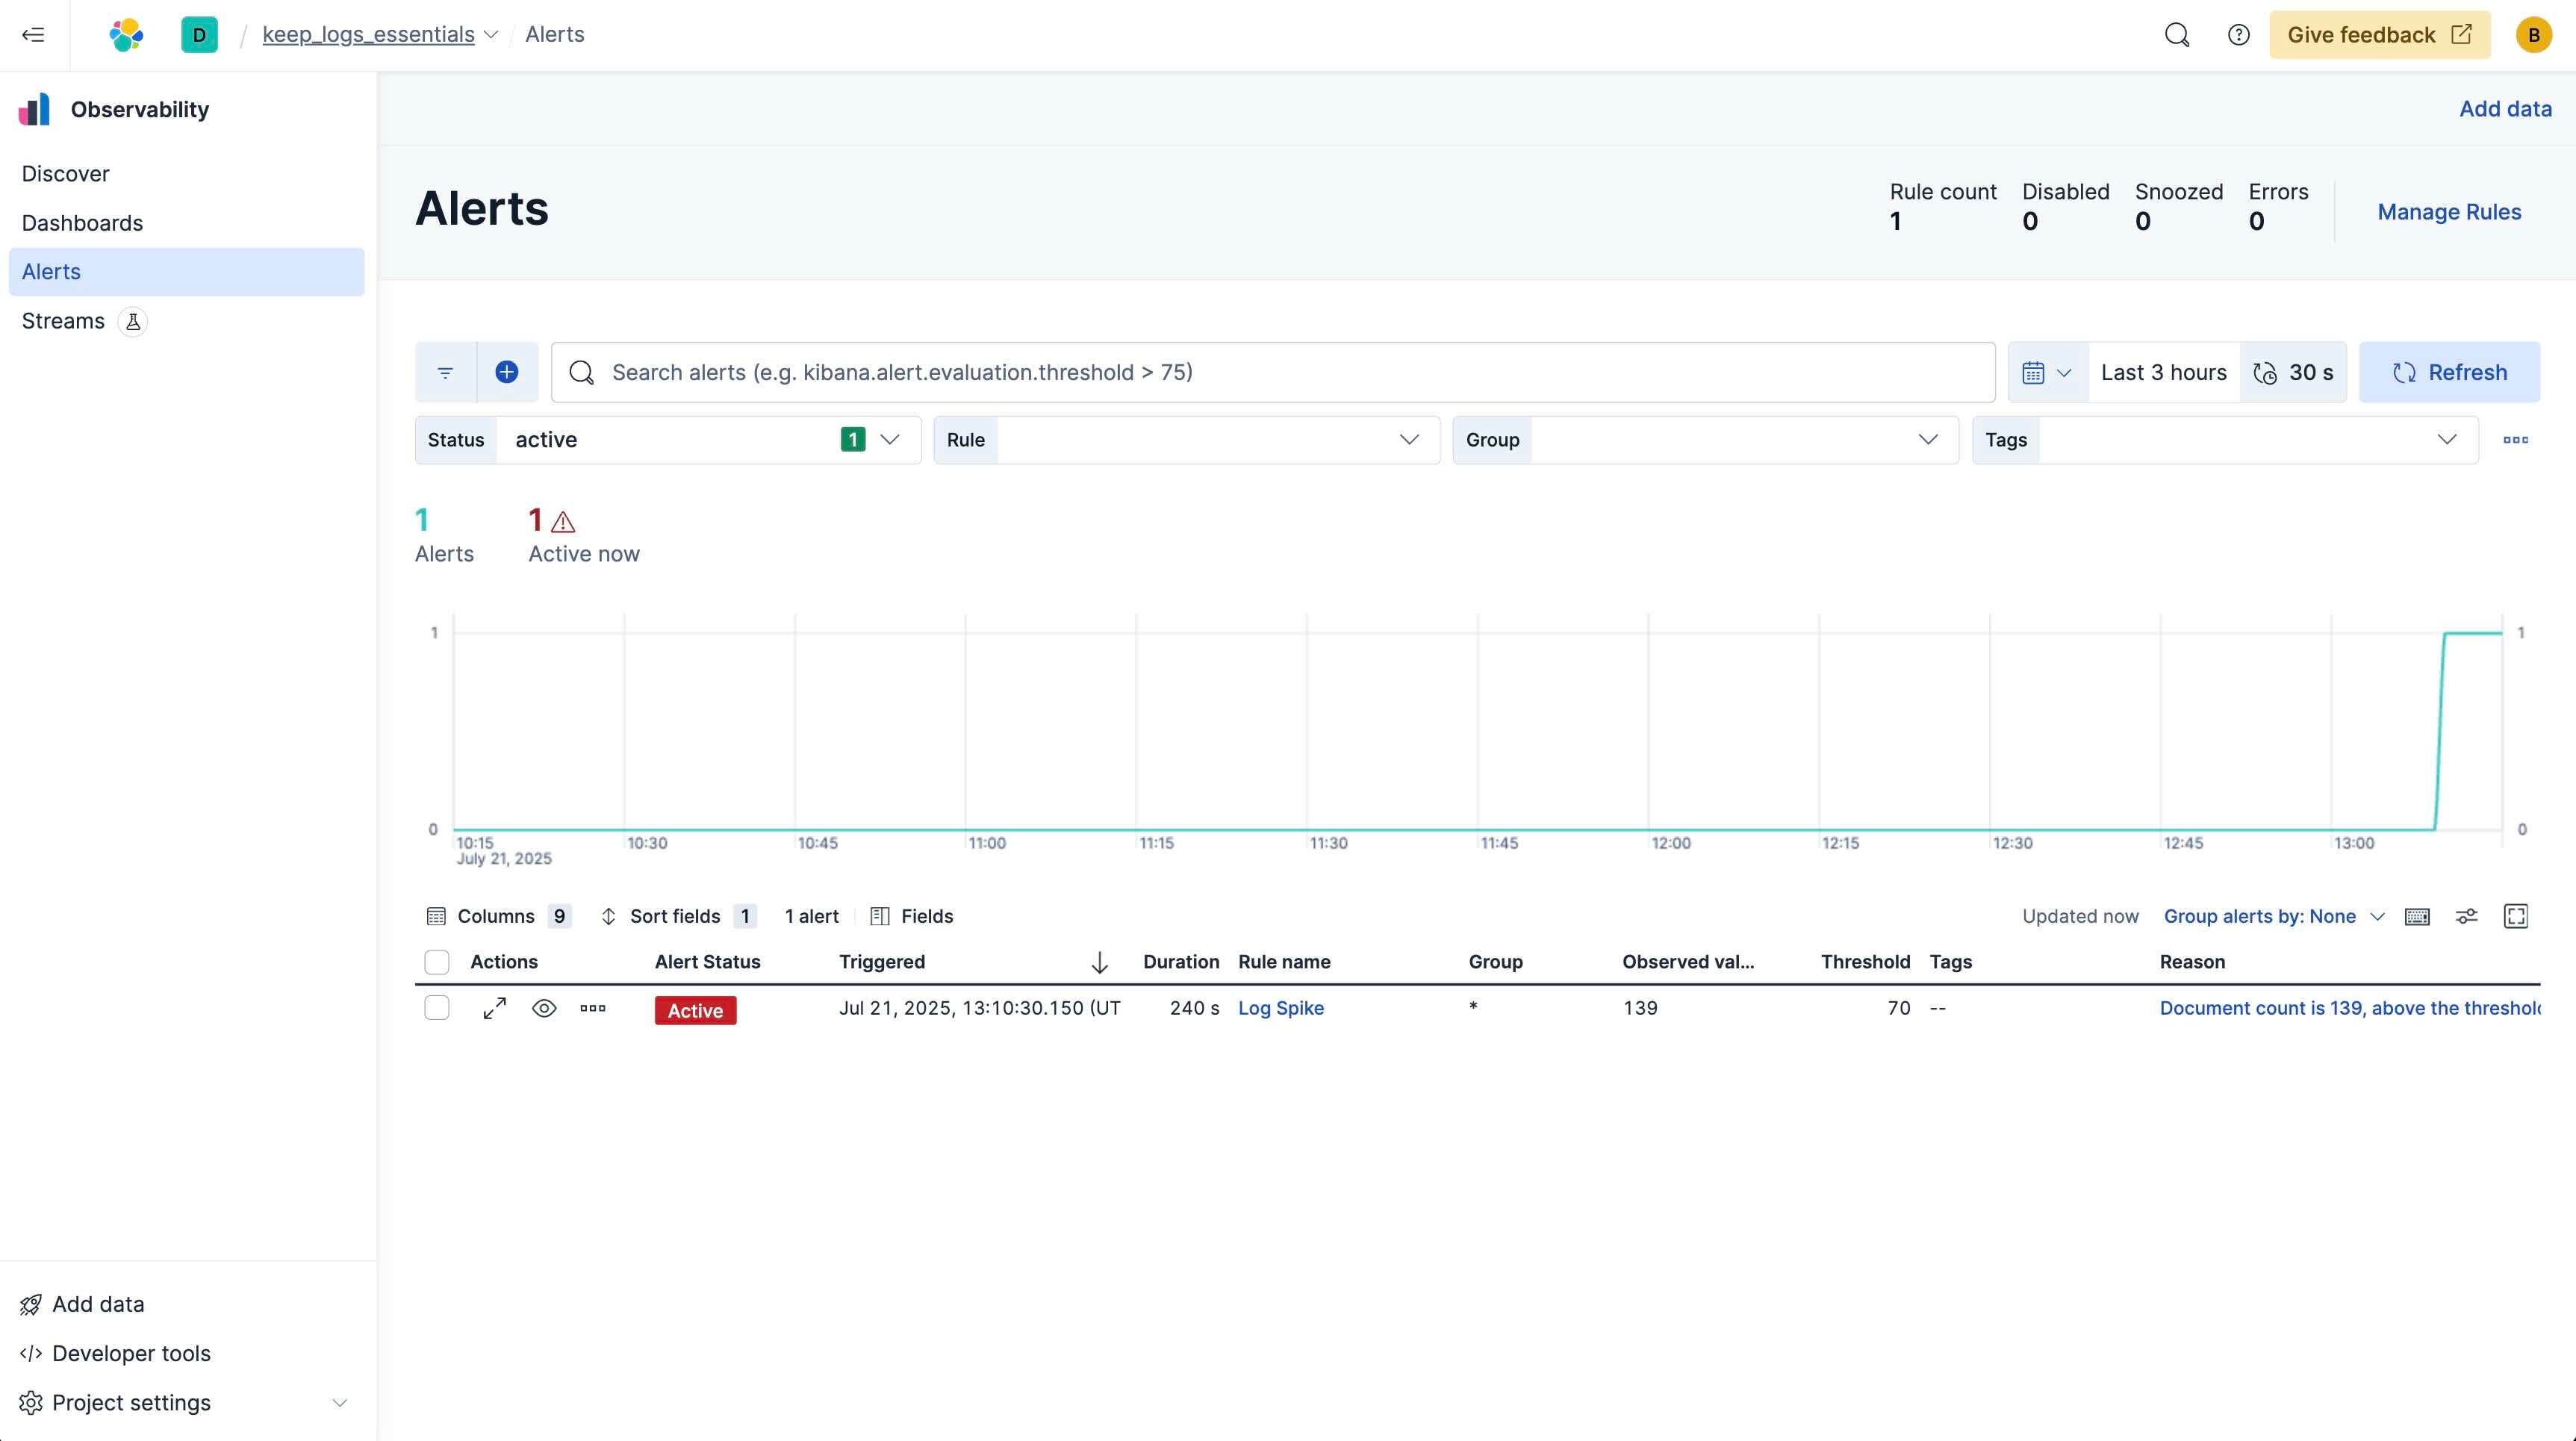The height and width of the screenshot is (1441, 2576).
Task: Open the date quick menu calendar dropdown
Action: [x=2046, y=372]
